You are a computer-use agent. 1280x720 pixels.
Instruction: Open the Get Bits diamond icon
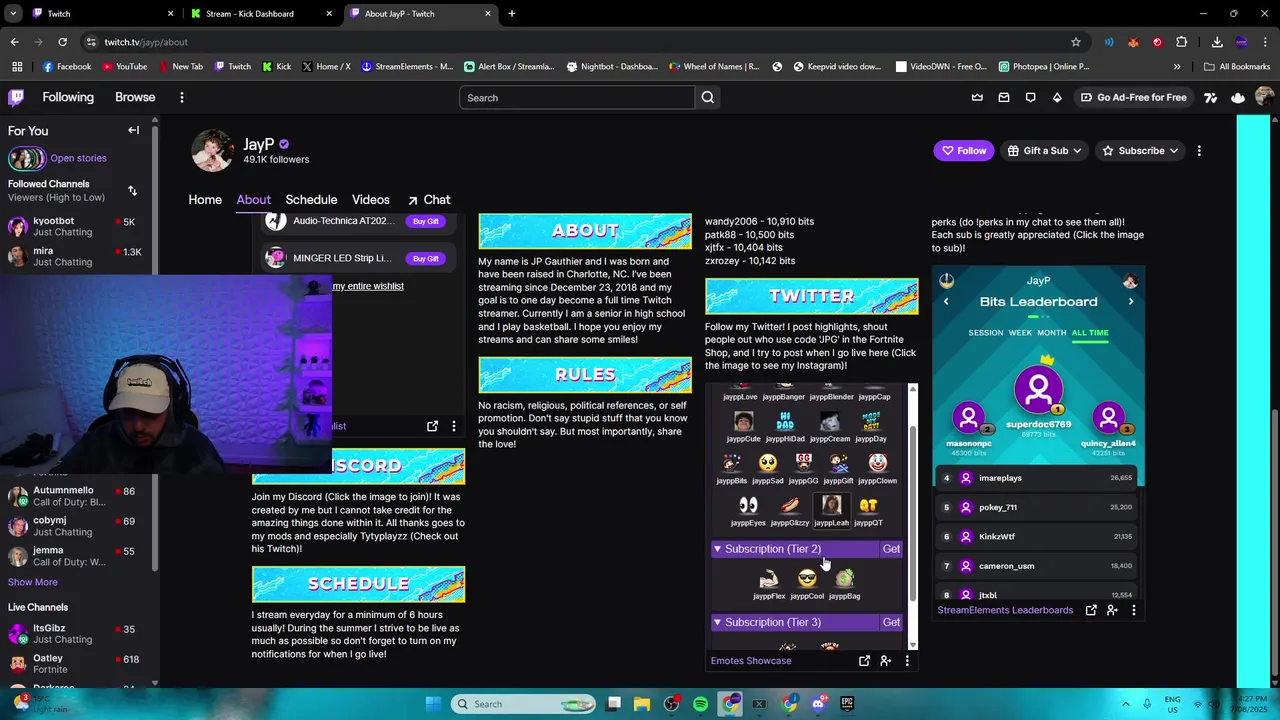click(1057, 97)
